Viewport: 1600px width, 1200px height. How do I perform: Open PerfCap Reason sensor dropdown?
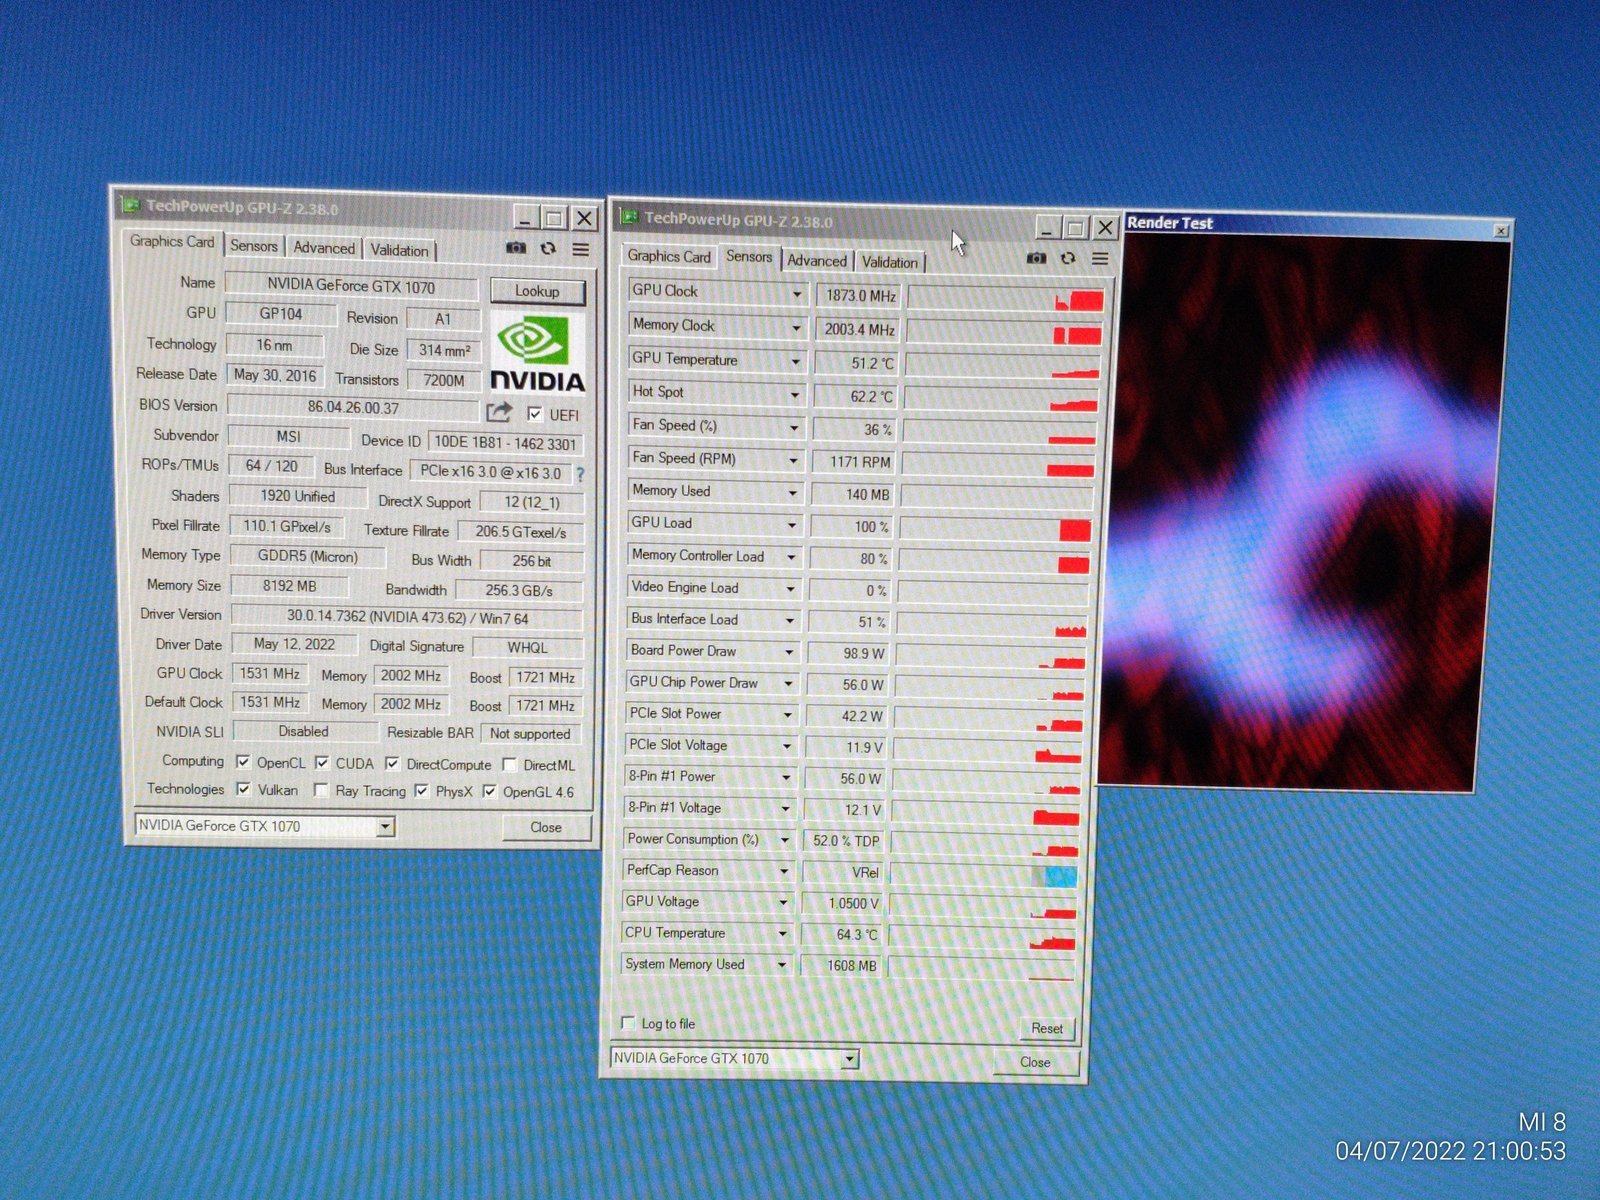[785, 871]
